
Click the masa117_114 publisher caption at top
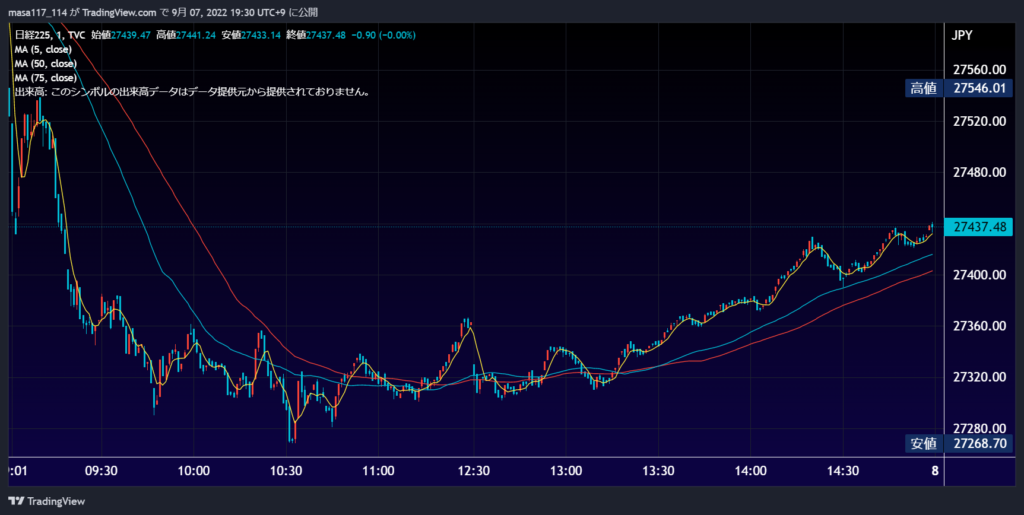163,12
